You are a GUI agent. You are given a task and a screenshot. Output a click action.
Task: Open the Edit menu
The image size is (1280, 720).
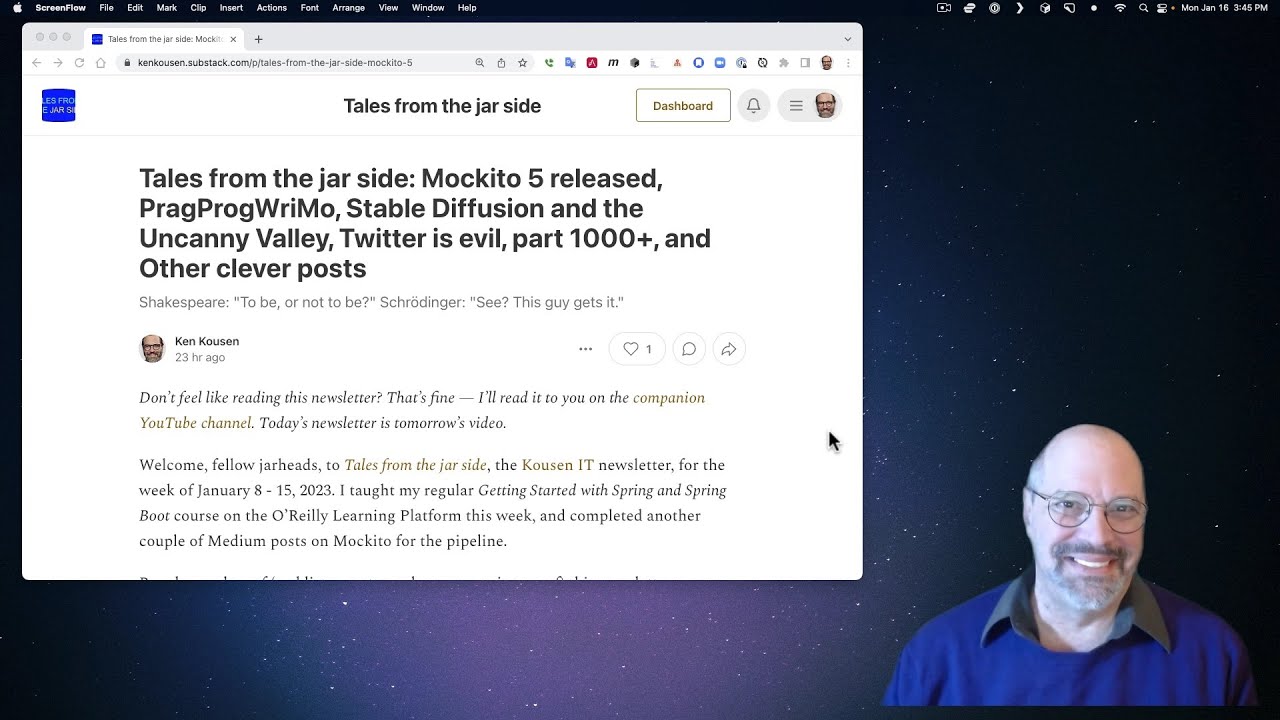(135, 7)
